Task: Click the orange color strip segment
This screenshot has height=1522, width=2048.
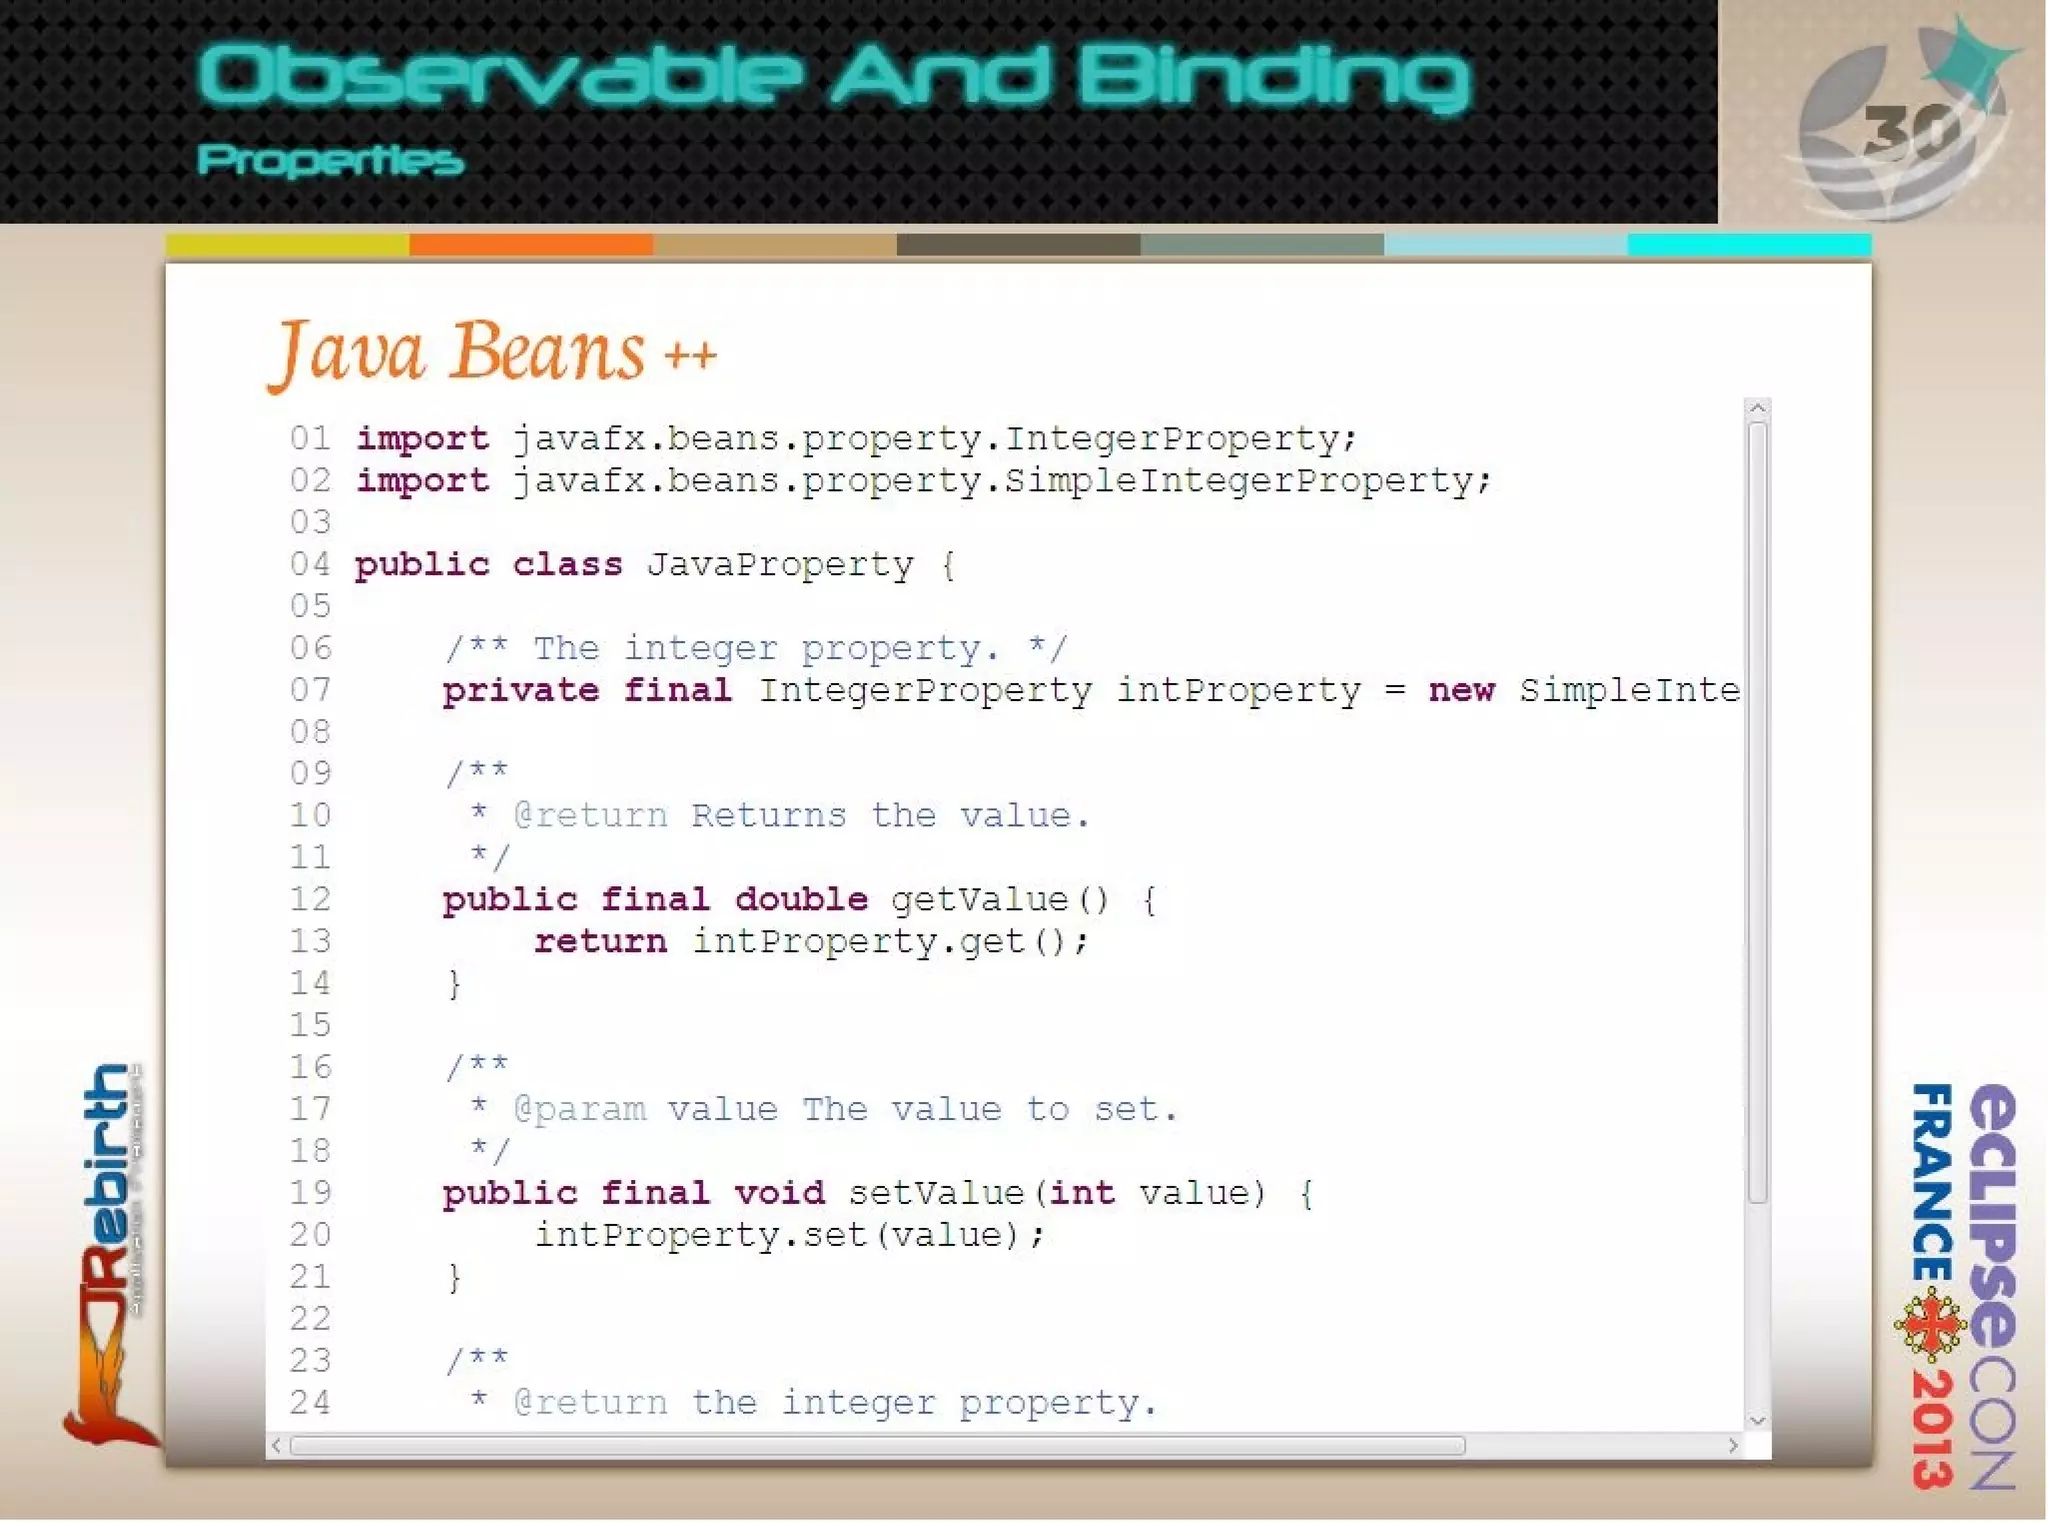Action: tap(531, 245)
